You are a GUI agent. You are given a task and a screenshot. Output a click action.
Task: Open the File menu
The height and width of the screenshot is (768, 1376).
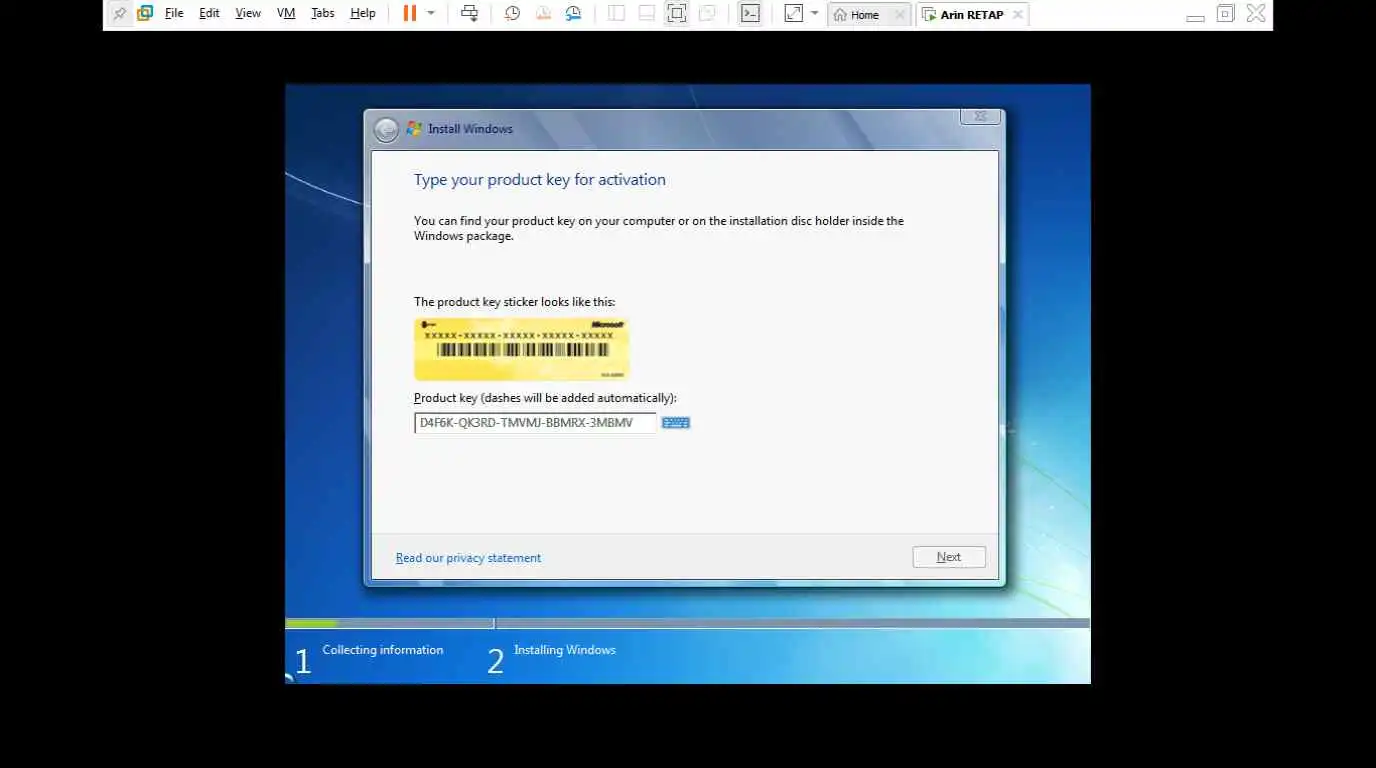click(174, 14)
